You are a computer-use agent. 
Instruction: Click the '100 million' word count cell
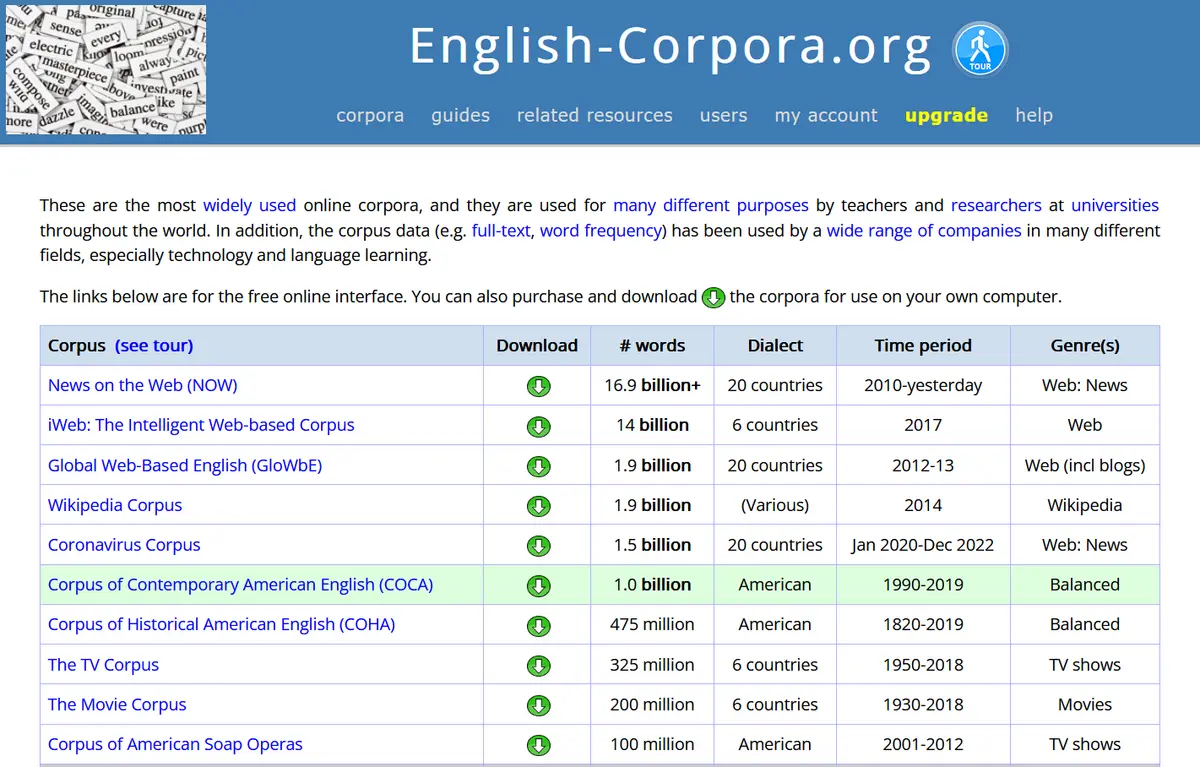pos(652,745)
